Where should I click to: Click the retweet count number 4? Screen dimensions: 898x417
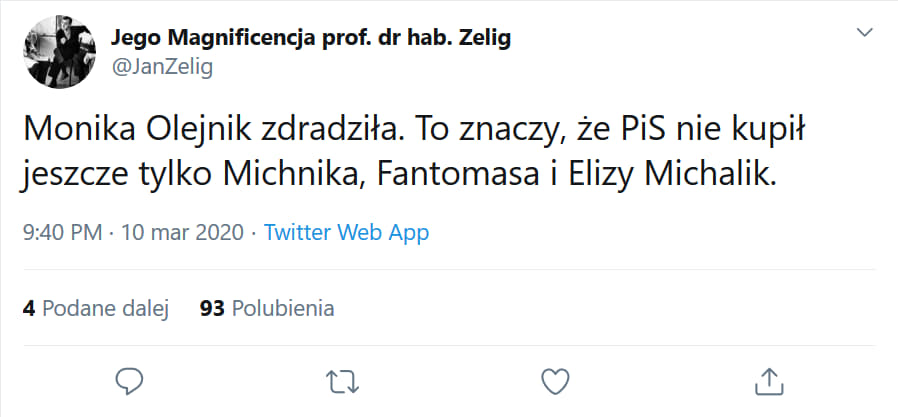tap(29, 308)
